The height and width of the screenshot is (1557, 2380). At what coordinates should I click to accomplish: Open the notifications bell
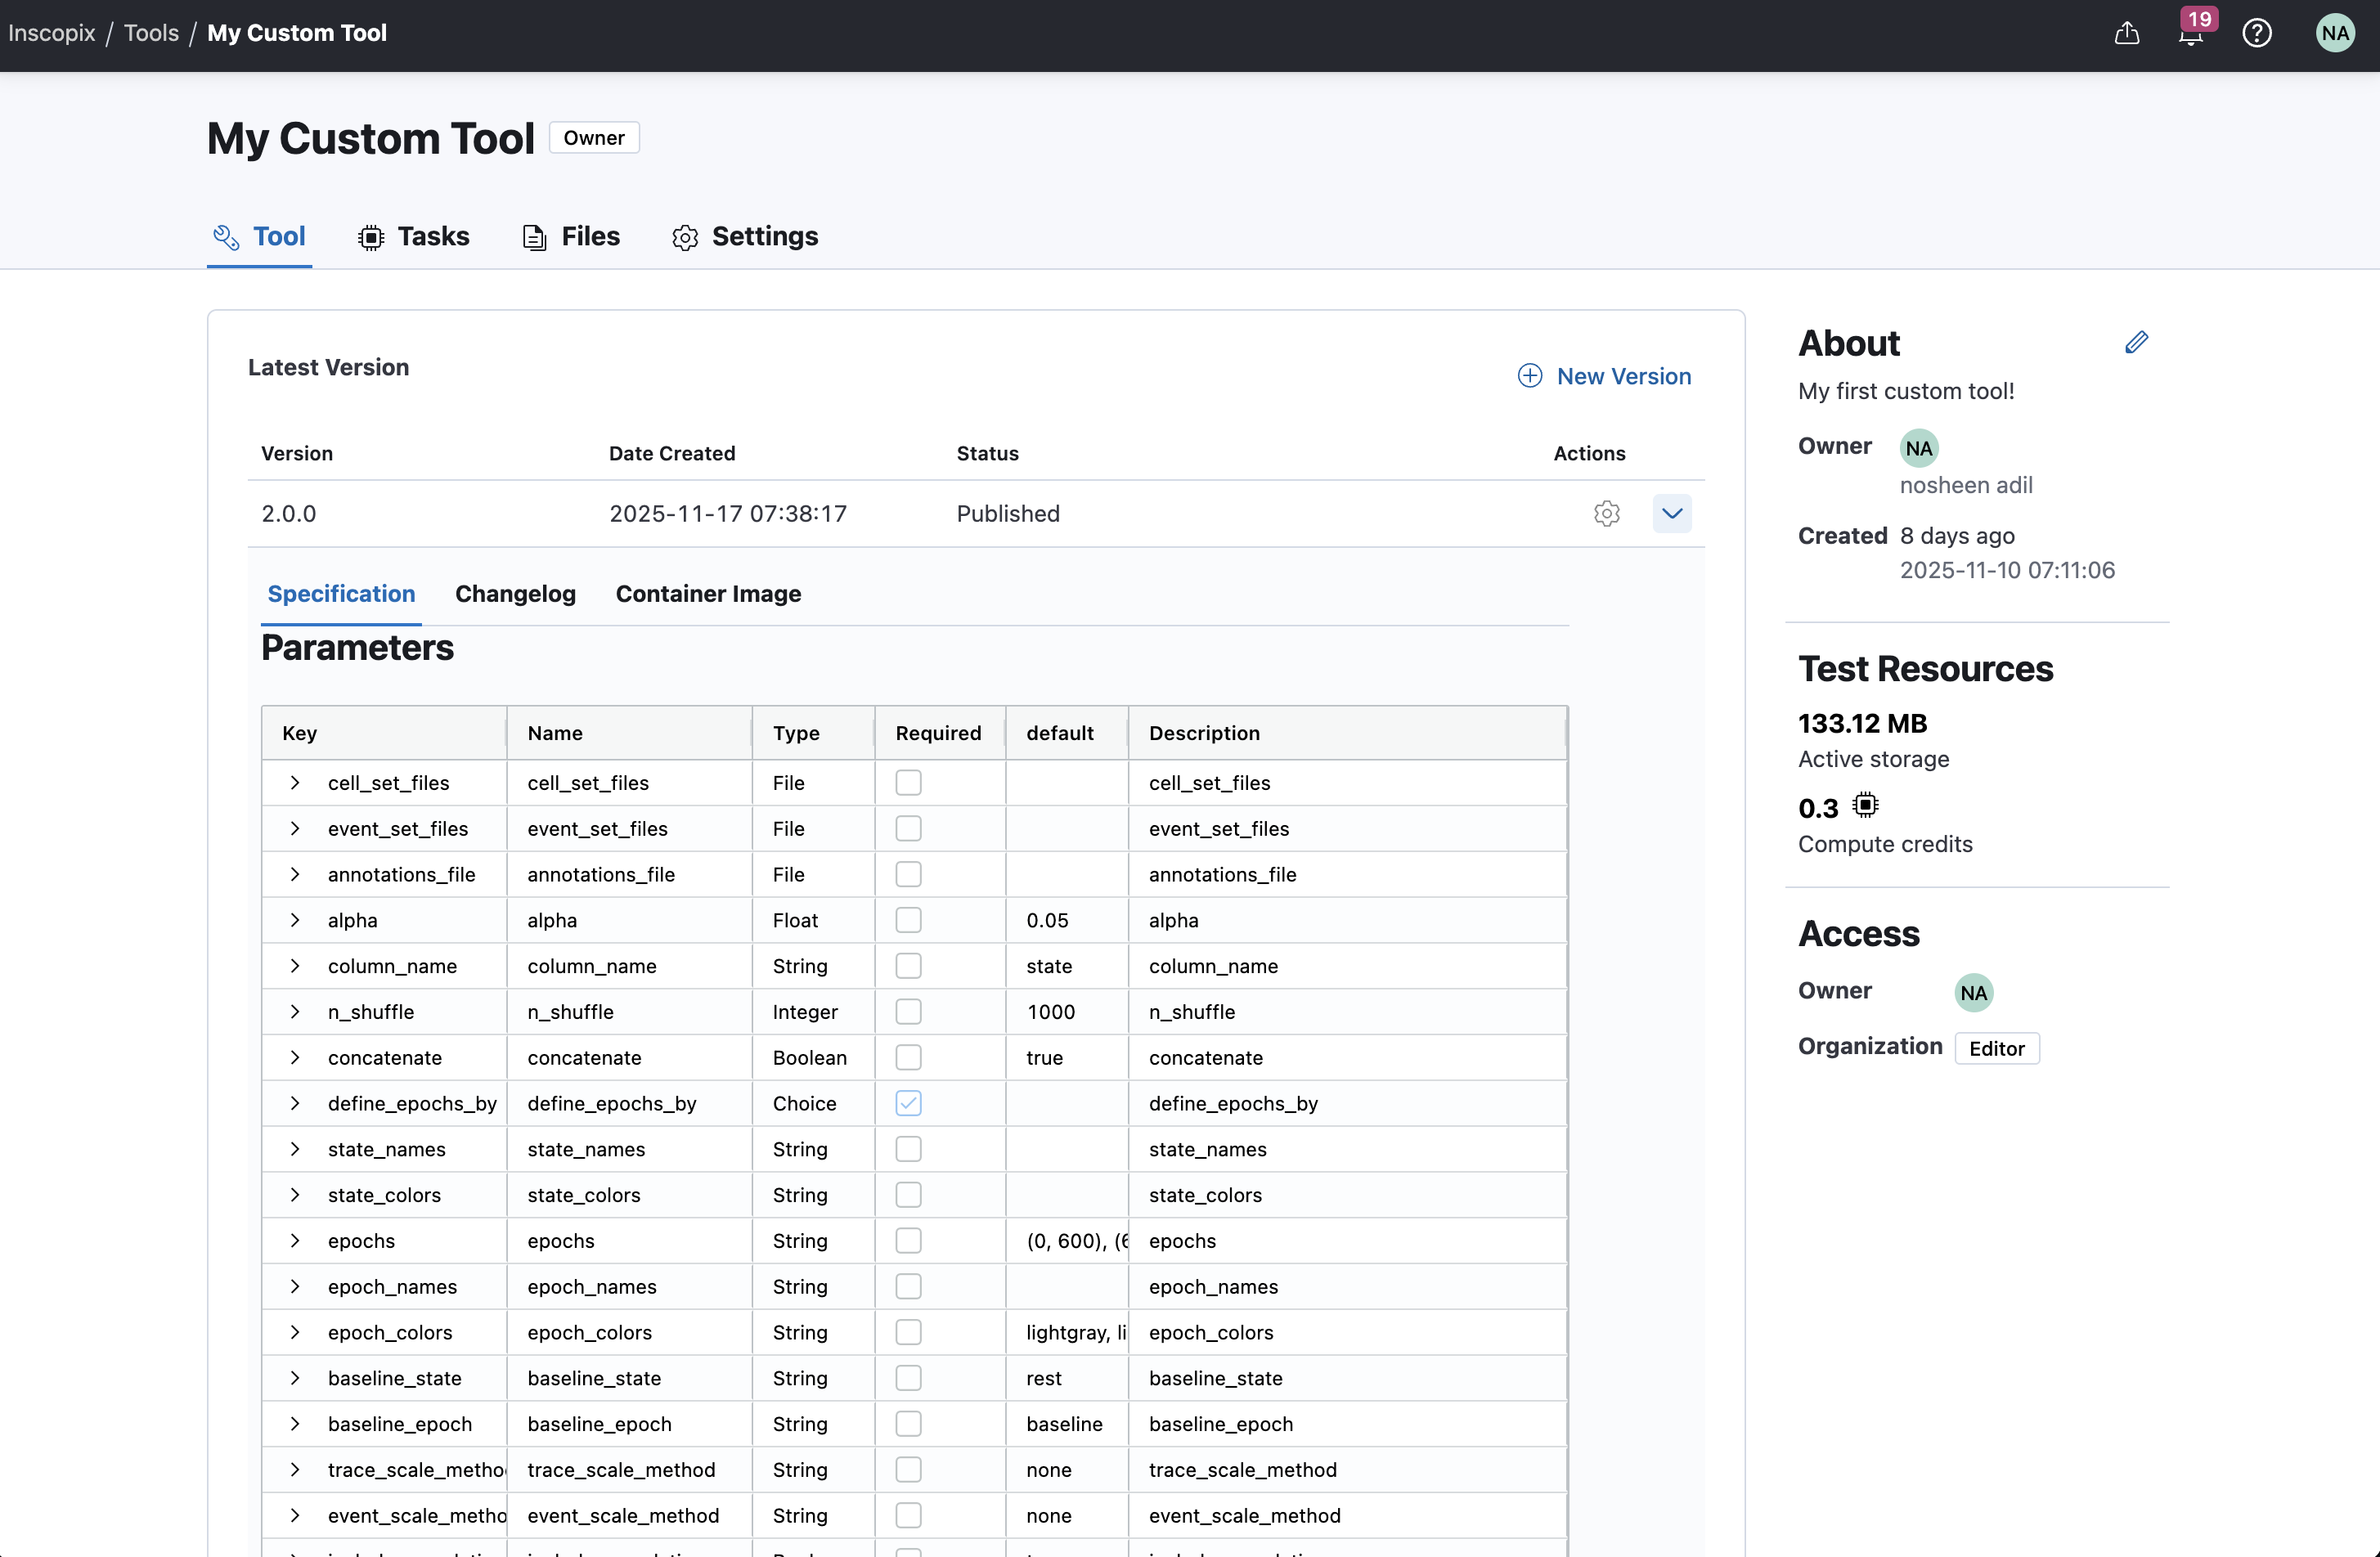(2190, 34)
